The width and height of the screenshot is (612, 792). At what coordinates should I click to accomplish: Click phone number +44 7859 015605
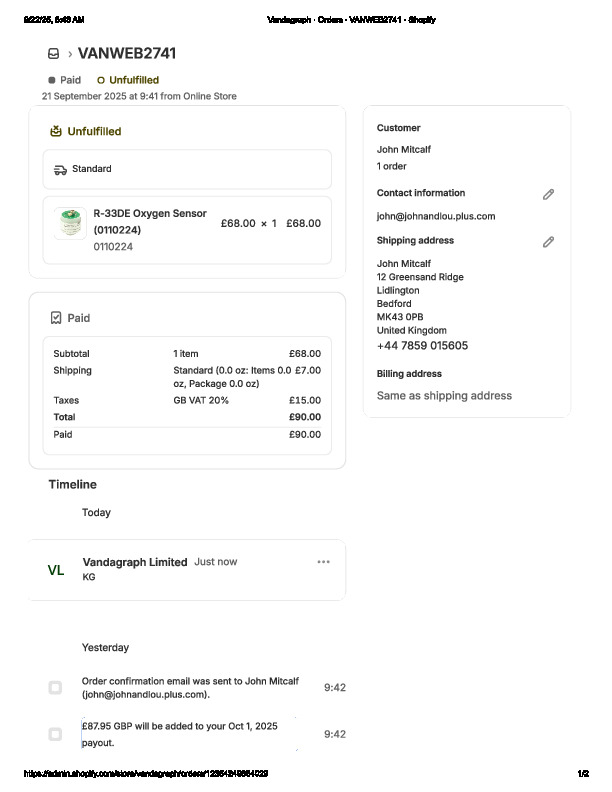[x=422, y=346]
